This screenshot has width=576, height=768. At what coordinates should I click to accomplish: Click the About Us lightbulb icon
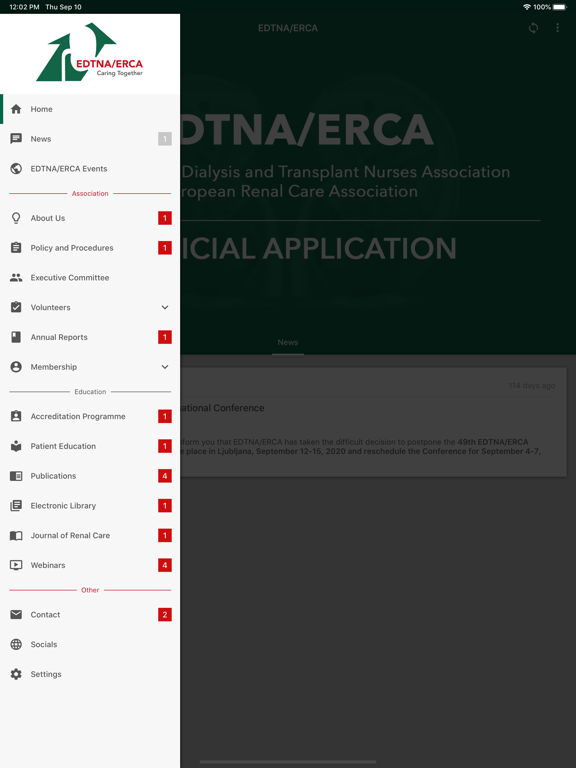16,218
